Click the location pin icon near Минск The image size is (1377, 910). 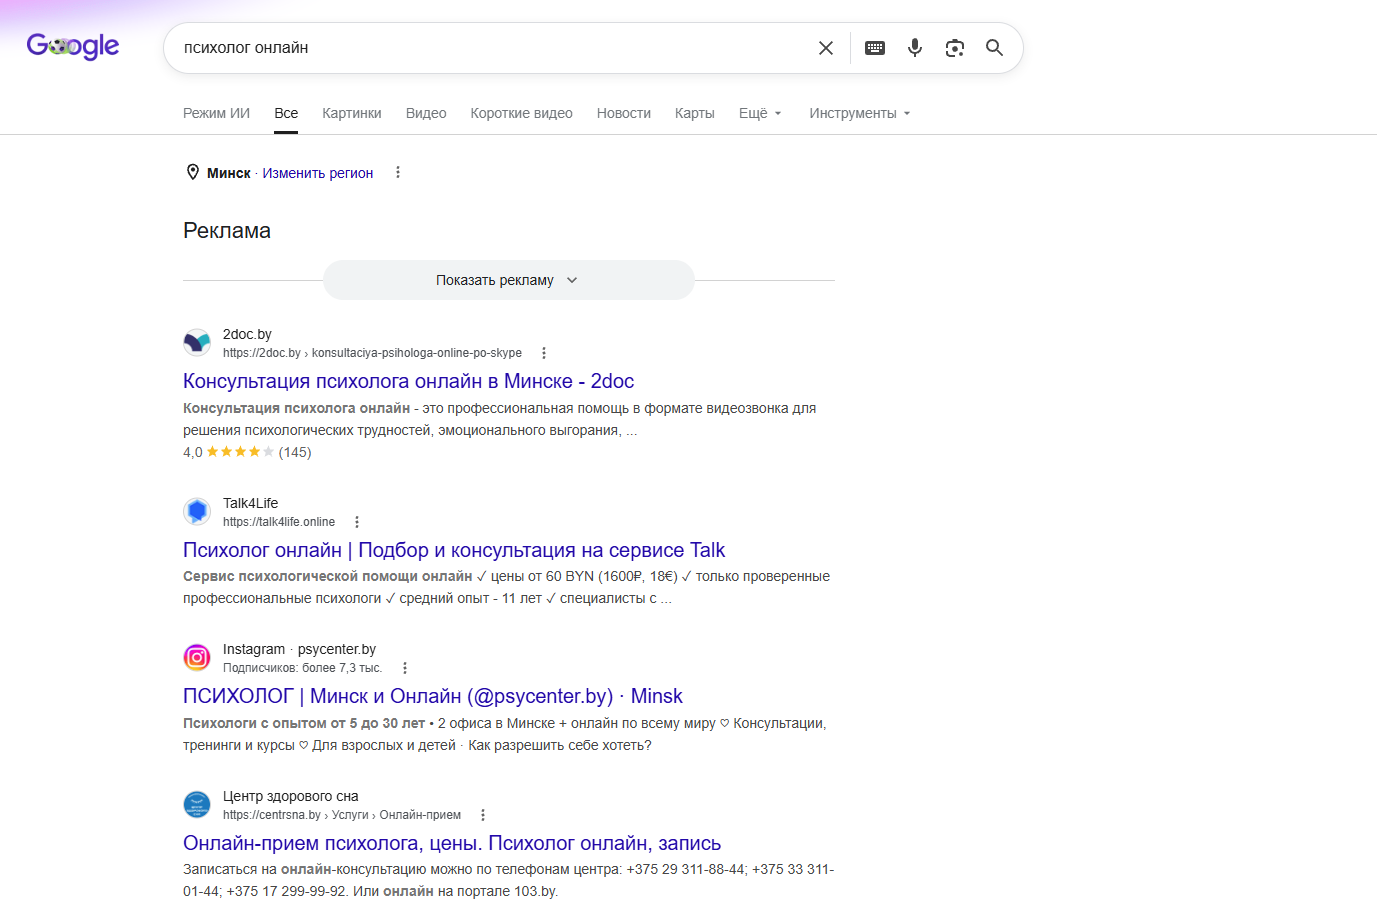tap(193, 172)
